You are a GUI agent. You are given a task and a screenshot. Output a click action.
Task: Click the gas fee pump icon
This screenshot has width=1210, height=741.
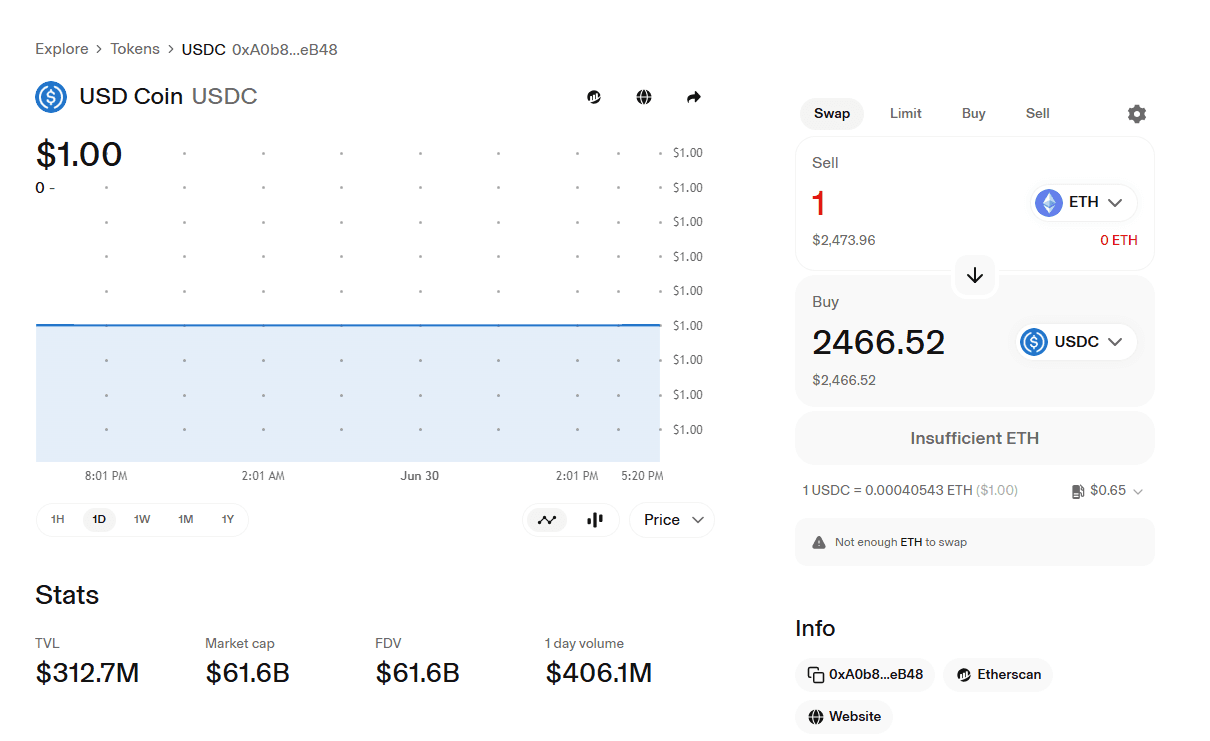[1078, 491]
